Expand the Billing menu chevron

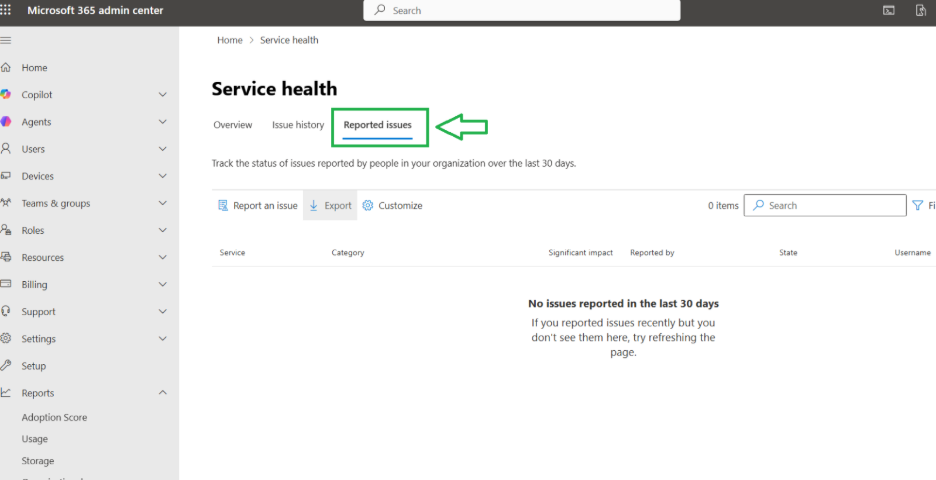pyautogui.click(x=162, y=284)
